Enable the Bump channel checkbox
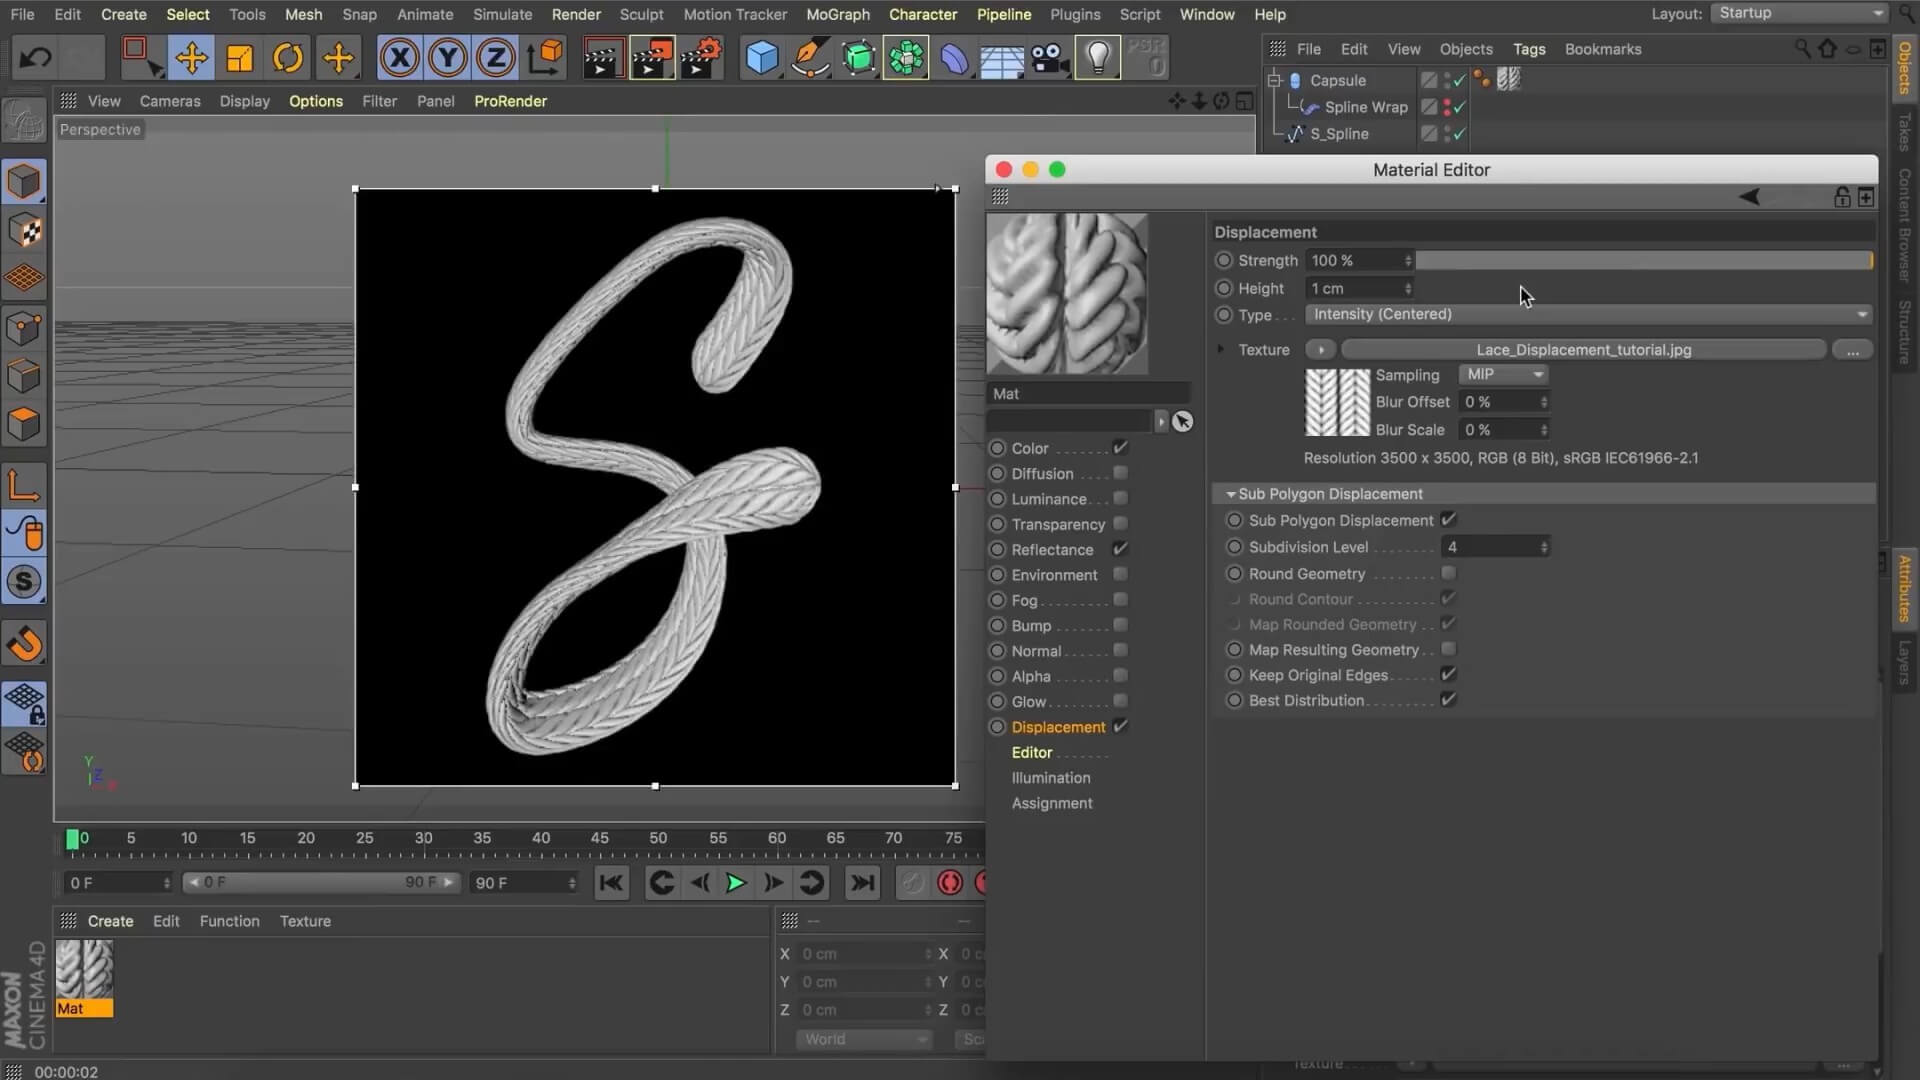 click(x=1120, y=625)
